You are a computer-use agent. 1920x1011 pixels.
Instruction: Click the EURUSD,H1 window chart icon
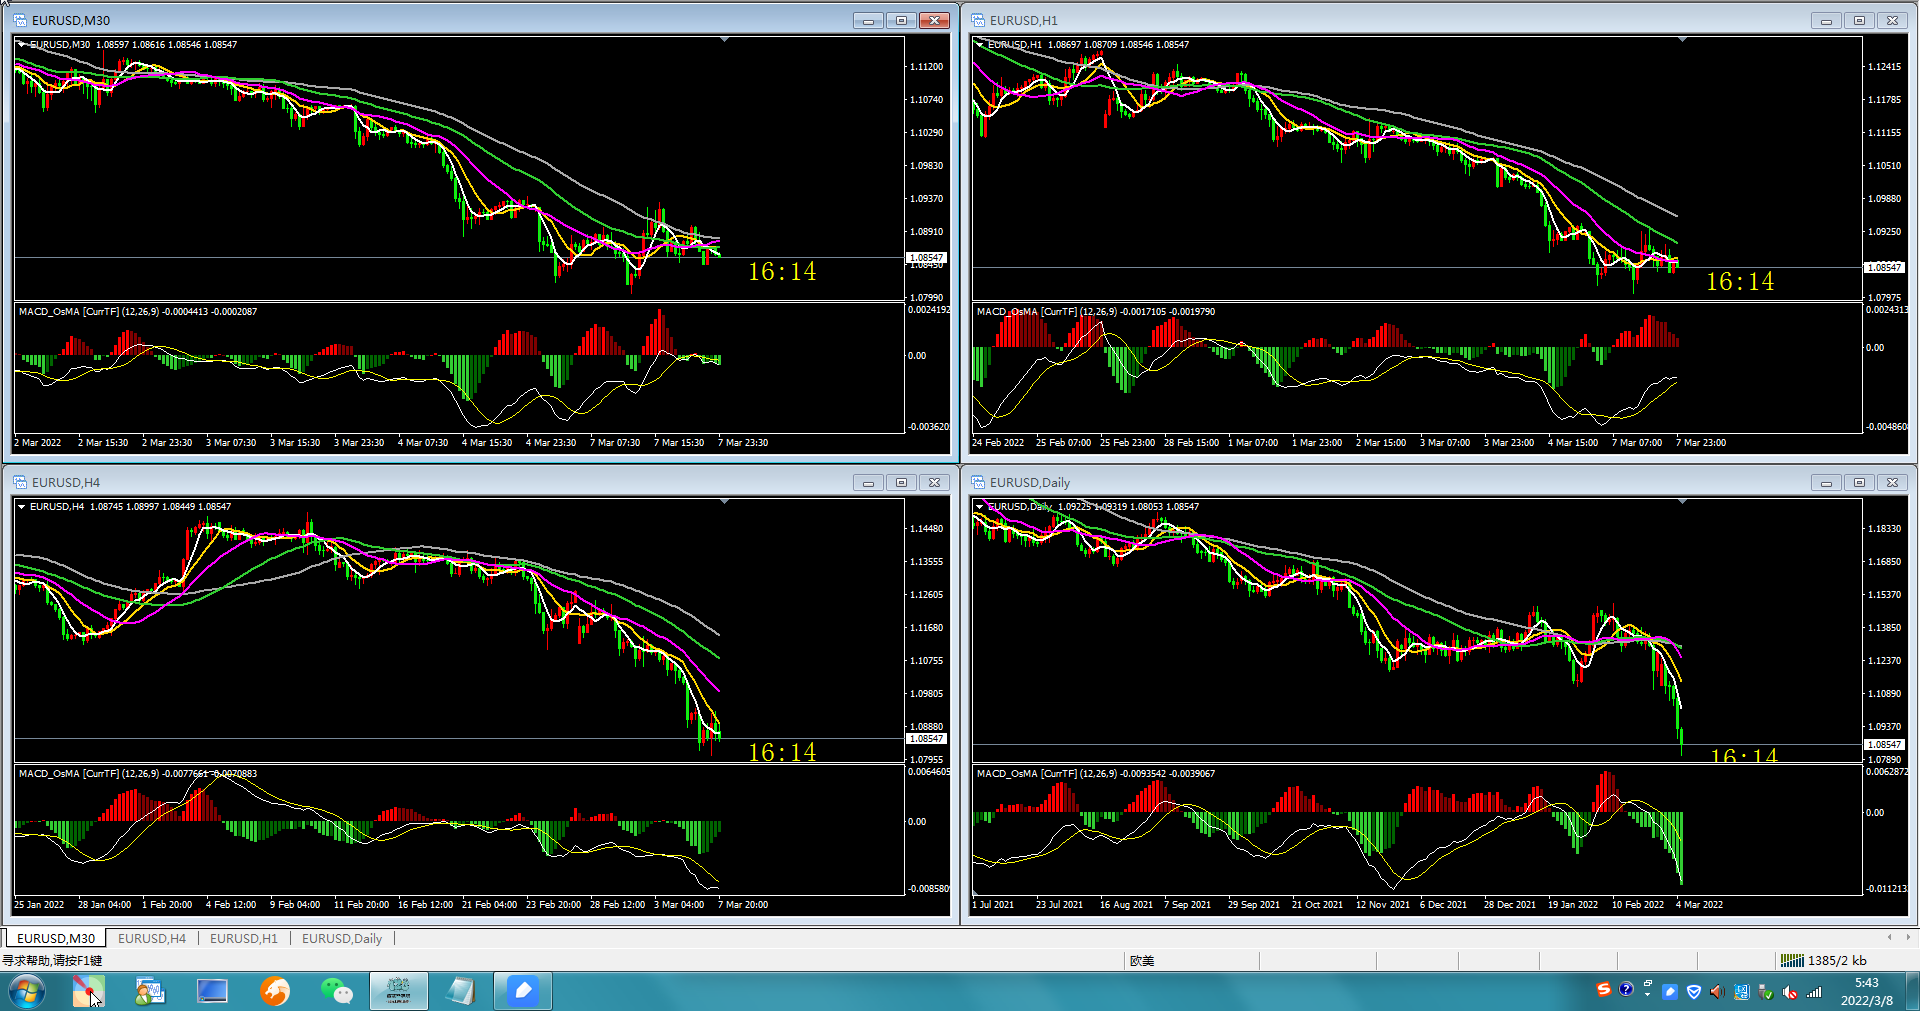[x=978, y=20]
